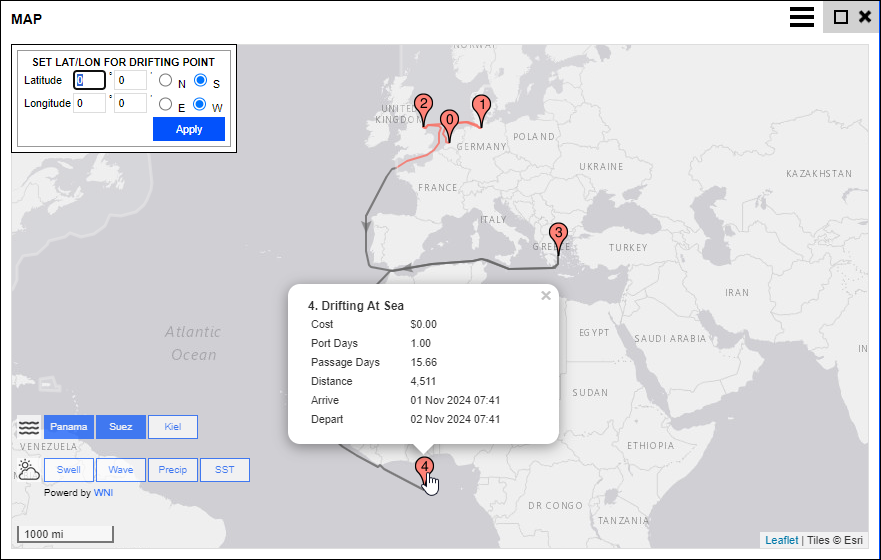881x560 pixels.
Task: Select the E longitude radio button
Action: pos(166,104)
